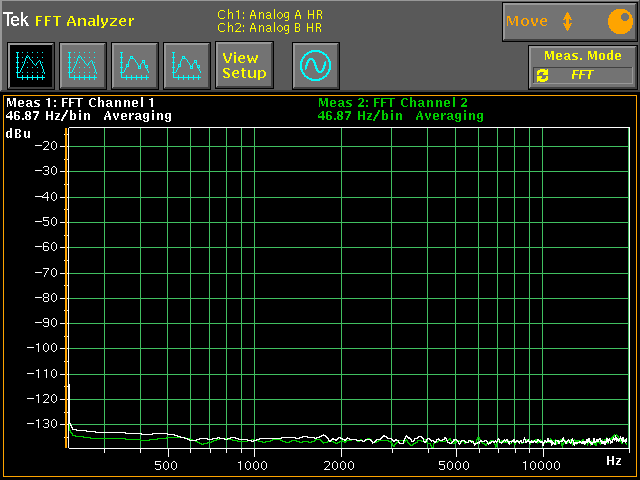The height and width of the screenshot is (480, 640).
Task: Click the orange up/down arrow icon
Action: point(568,21)
